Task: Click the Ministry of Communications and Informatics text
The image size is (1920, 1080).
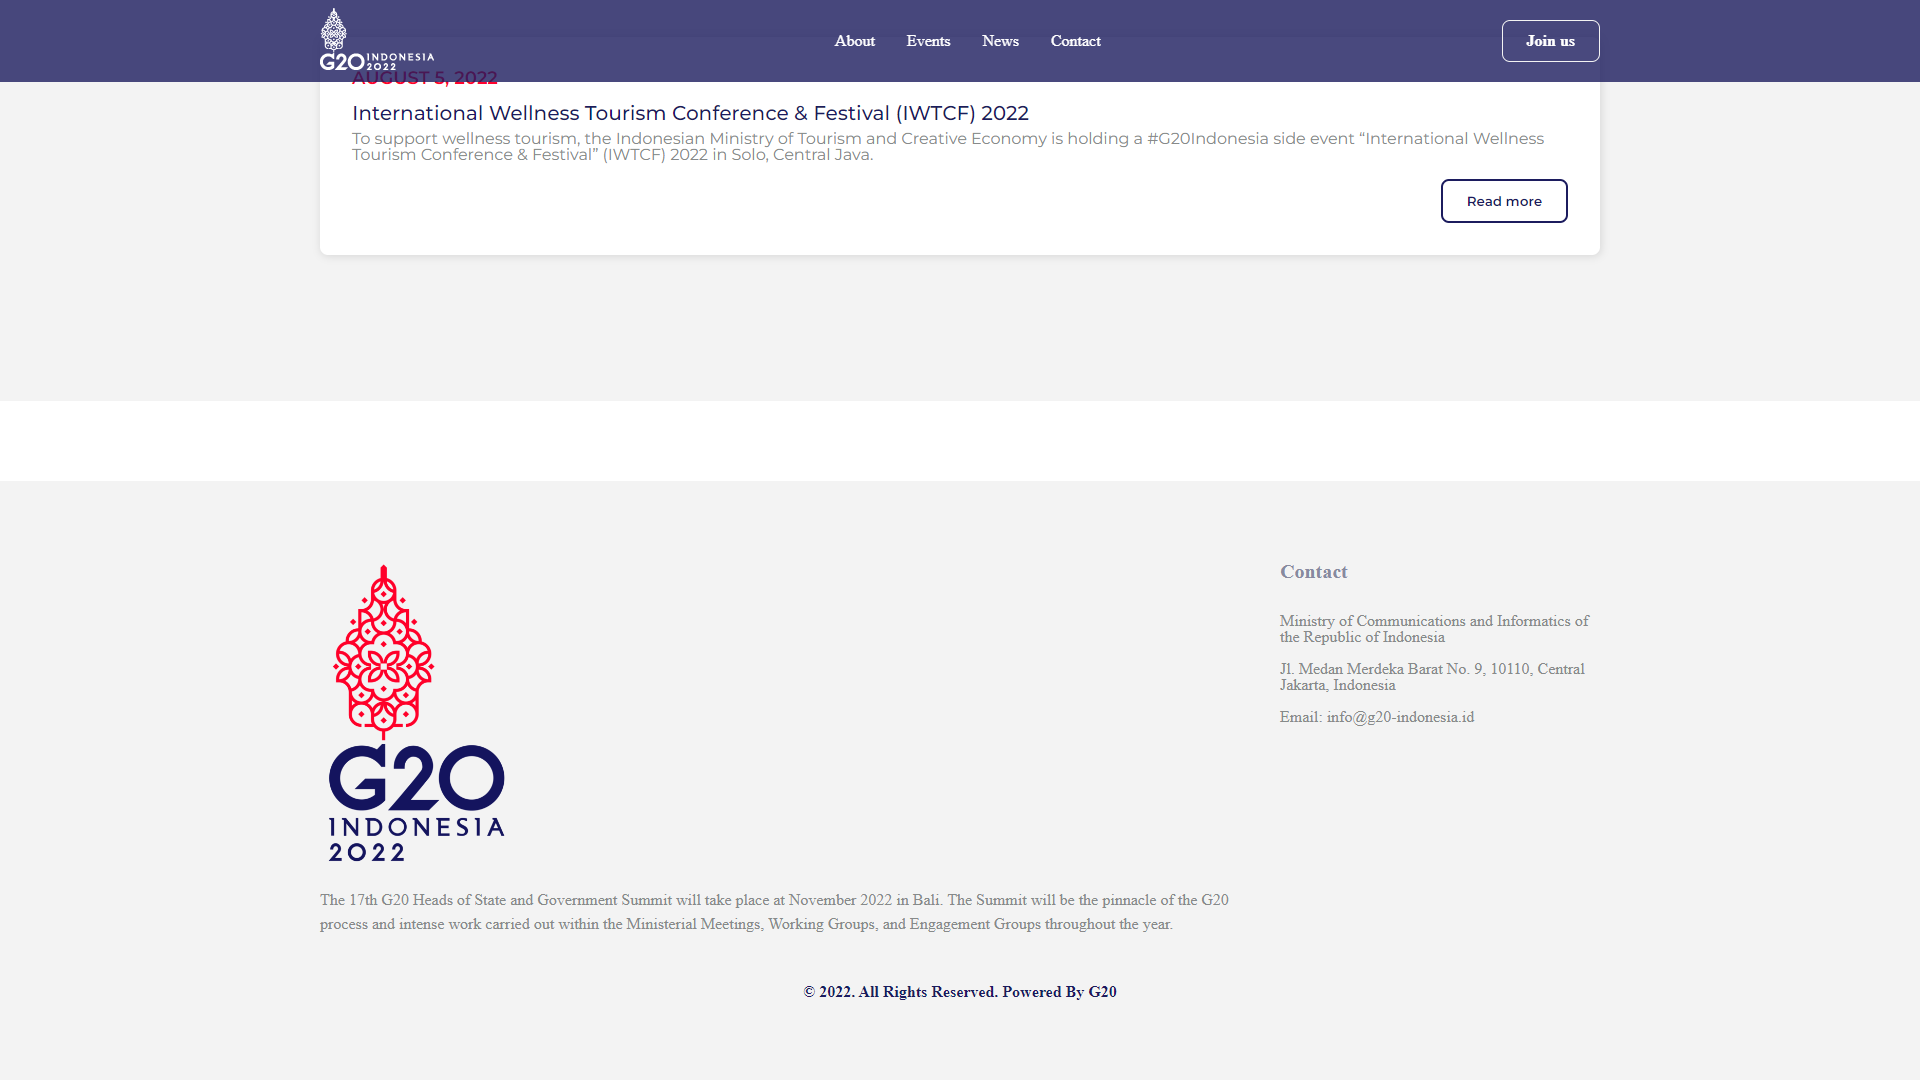Action: [x=1434, y=629]
